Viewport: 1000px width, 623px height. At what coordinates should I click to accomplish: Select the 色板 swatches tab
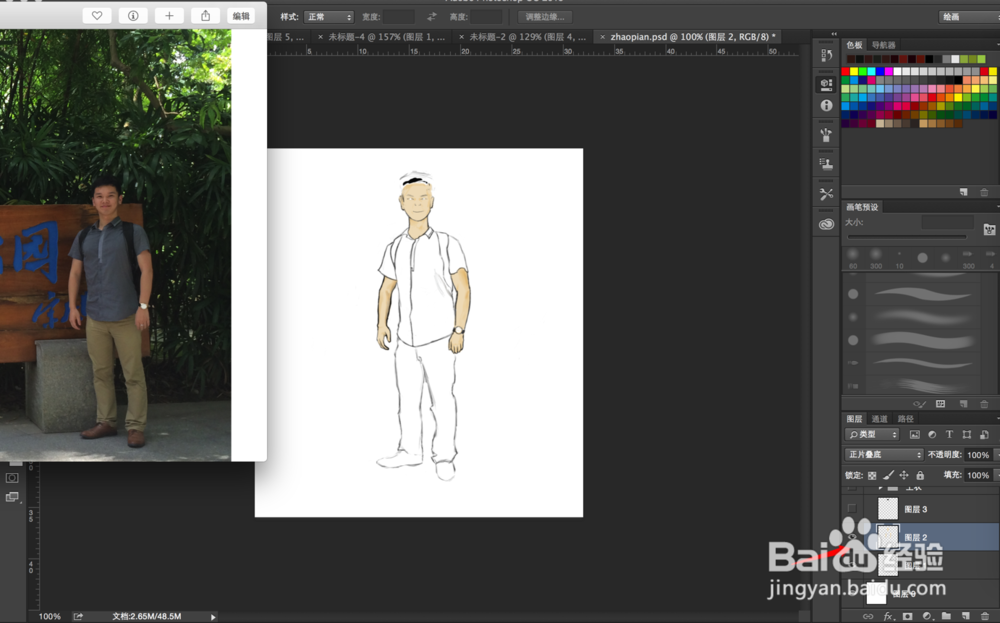pos(854,45)
